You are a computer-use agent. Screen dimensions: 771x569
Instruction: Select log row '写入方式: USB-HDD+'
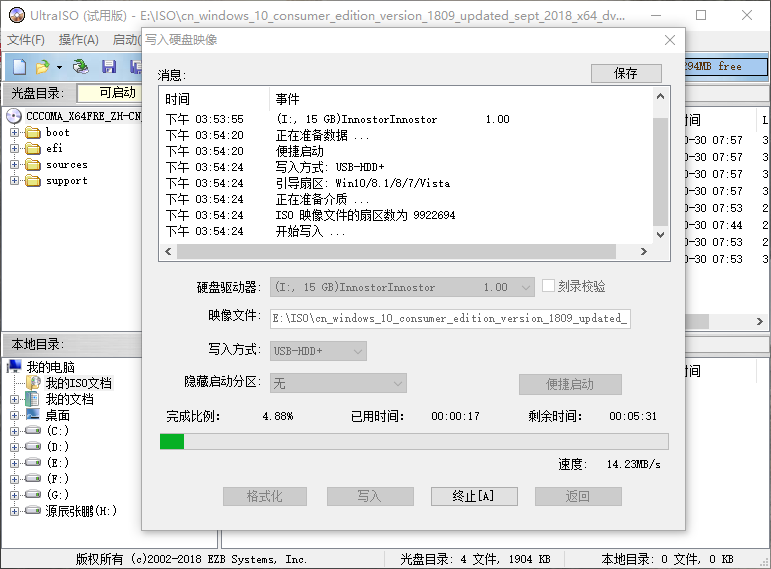click(x=407, y=167)
